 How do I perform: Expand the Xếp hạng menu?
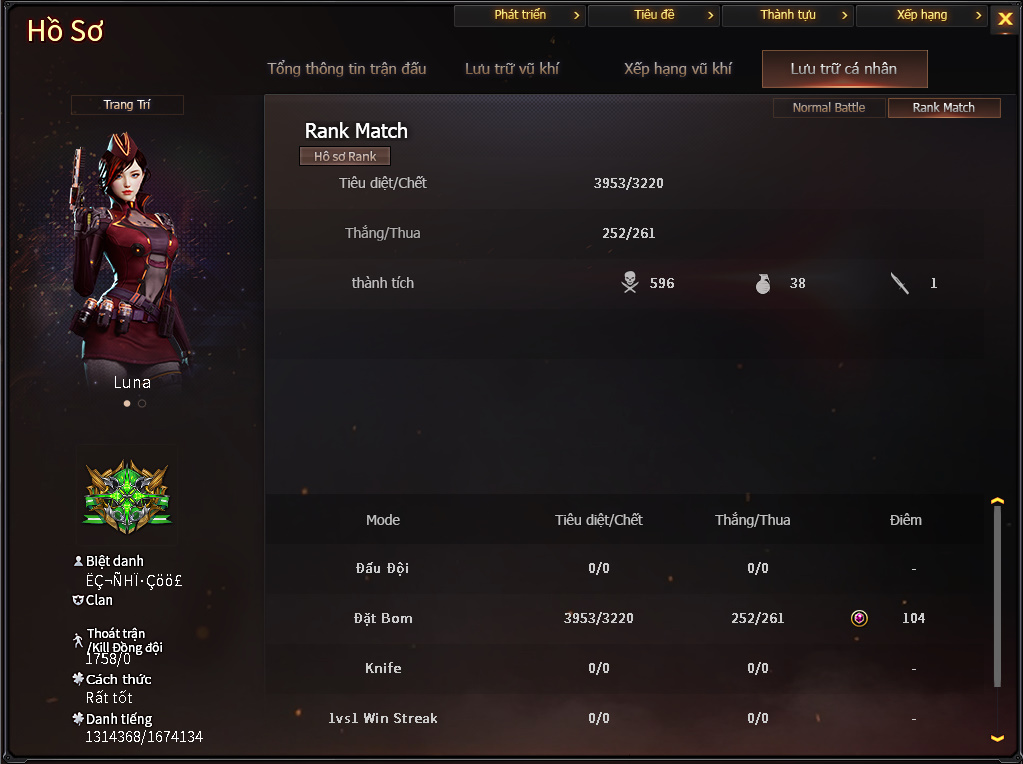(x=921, y=15)
